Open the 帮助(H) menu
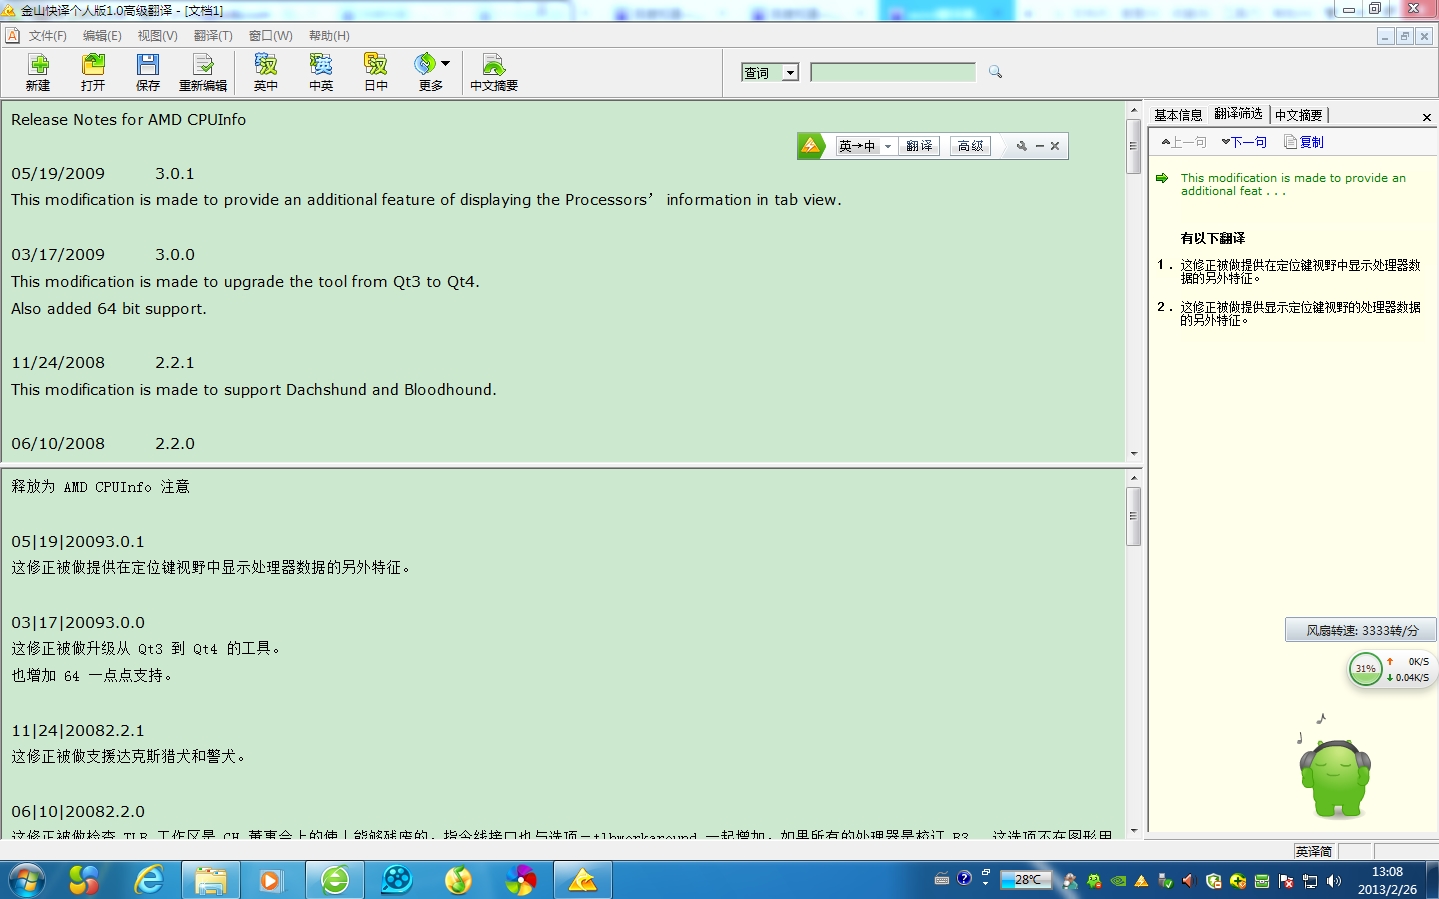This screenshot has width=1439, height=899. 329,36
